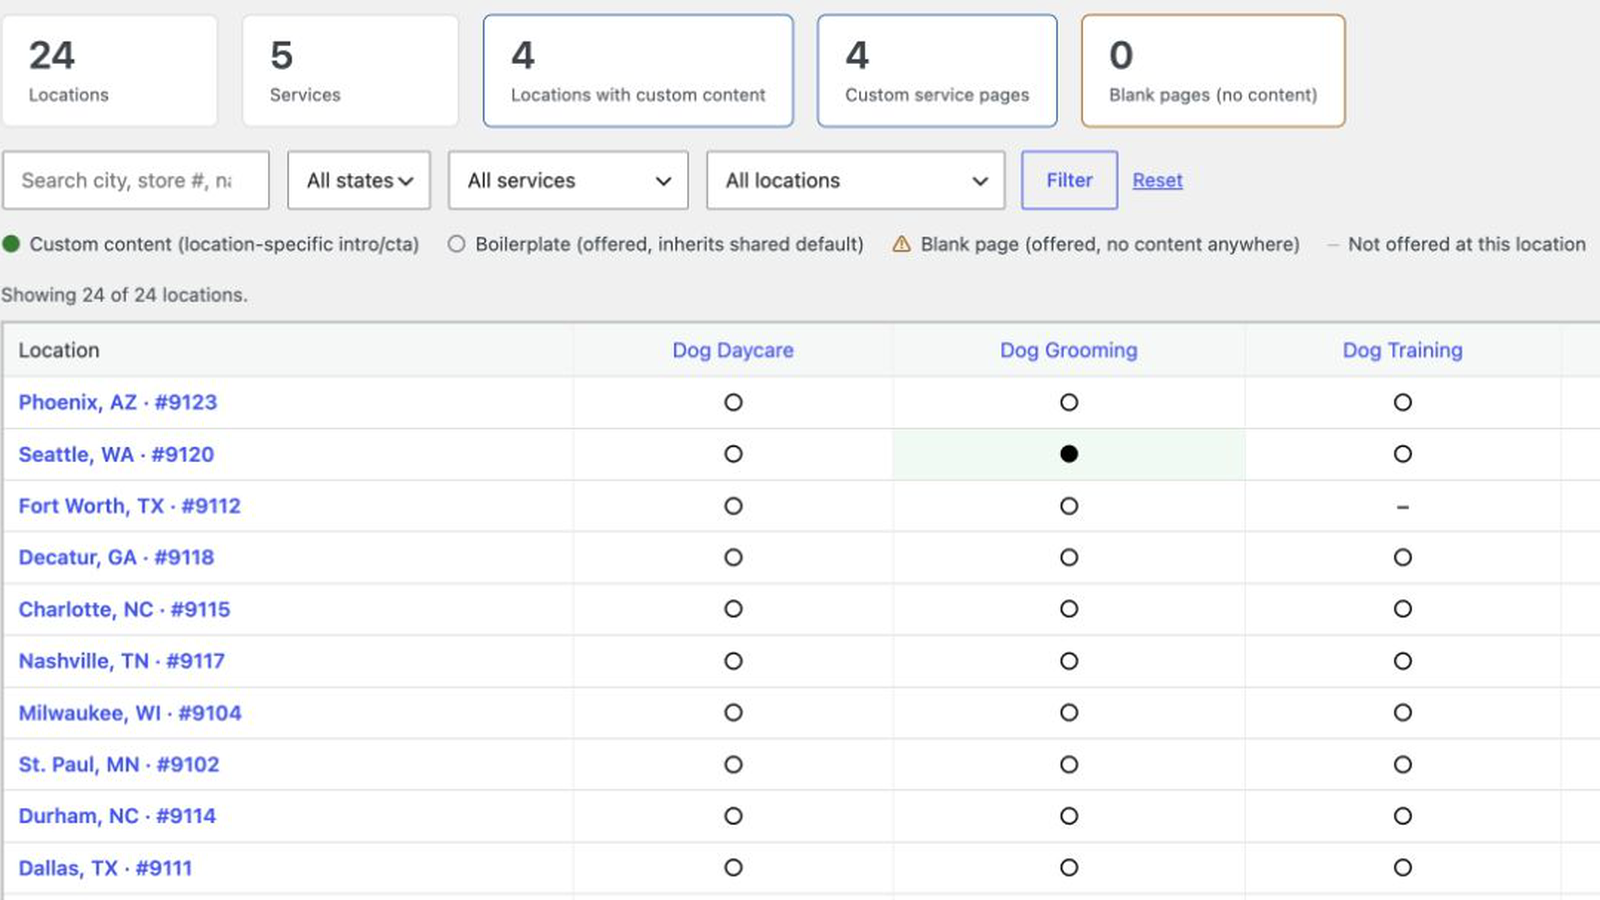Open the All states dropdown
Image resolution: width=1600 pixels, height=900 pixels.
coord(359,180)
